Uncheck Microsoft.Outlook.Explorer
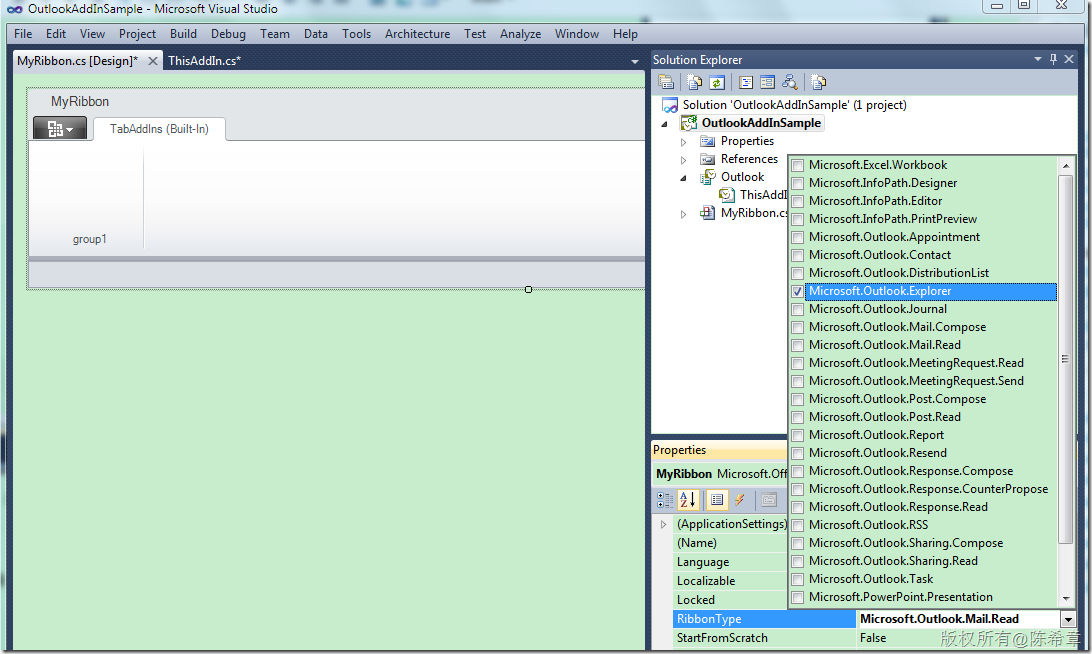Screen dimensions: 1092x654 pos(797,292)
